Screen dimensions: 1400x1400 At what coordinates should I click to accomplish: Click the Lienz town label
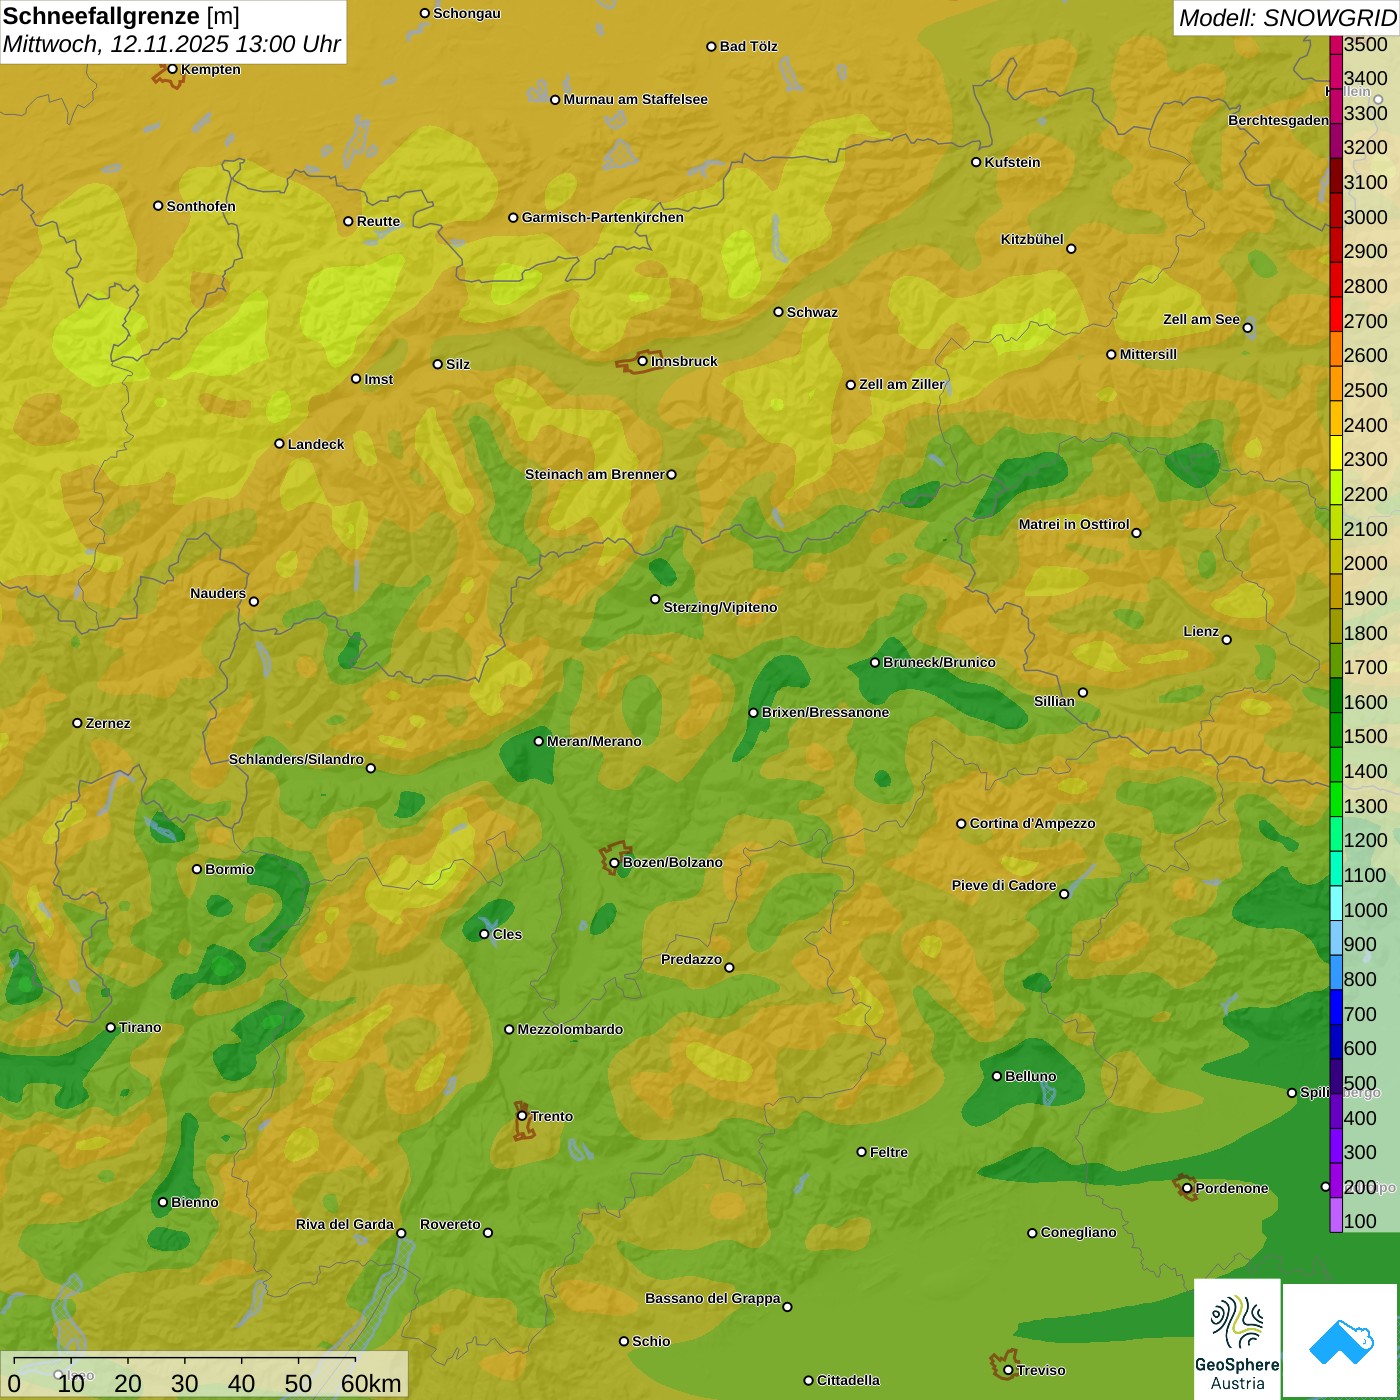tap(1201, 631)
